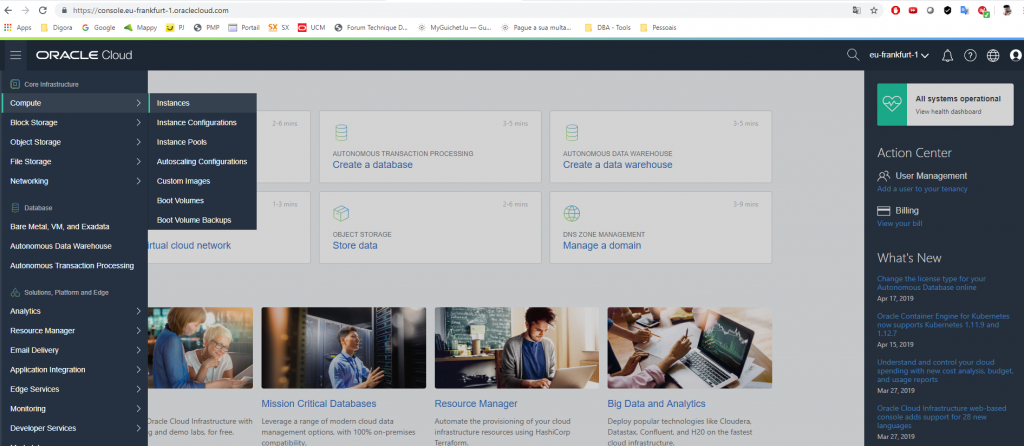1024x446 pixels.
Task: Click the translate page icon in address bar
Action: pyautogui.click(x=856, y=10)
